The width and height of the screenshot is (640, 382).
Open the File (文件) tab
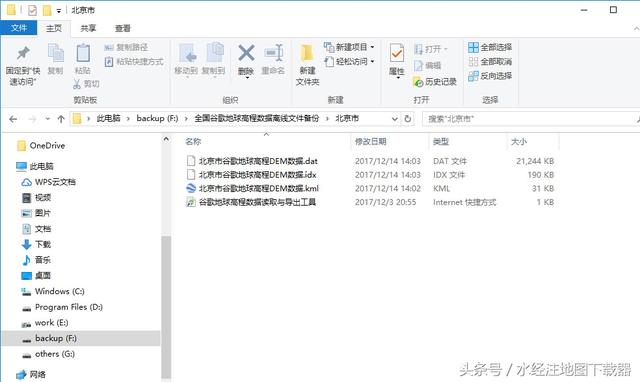[x=19, y=28]
